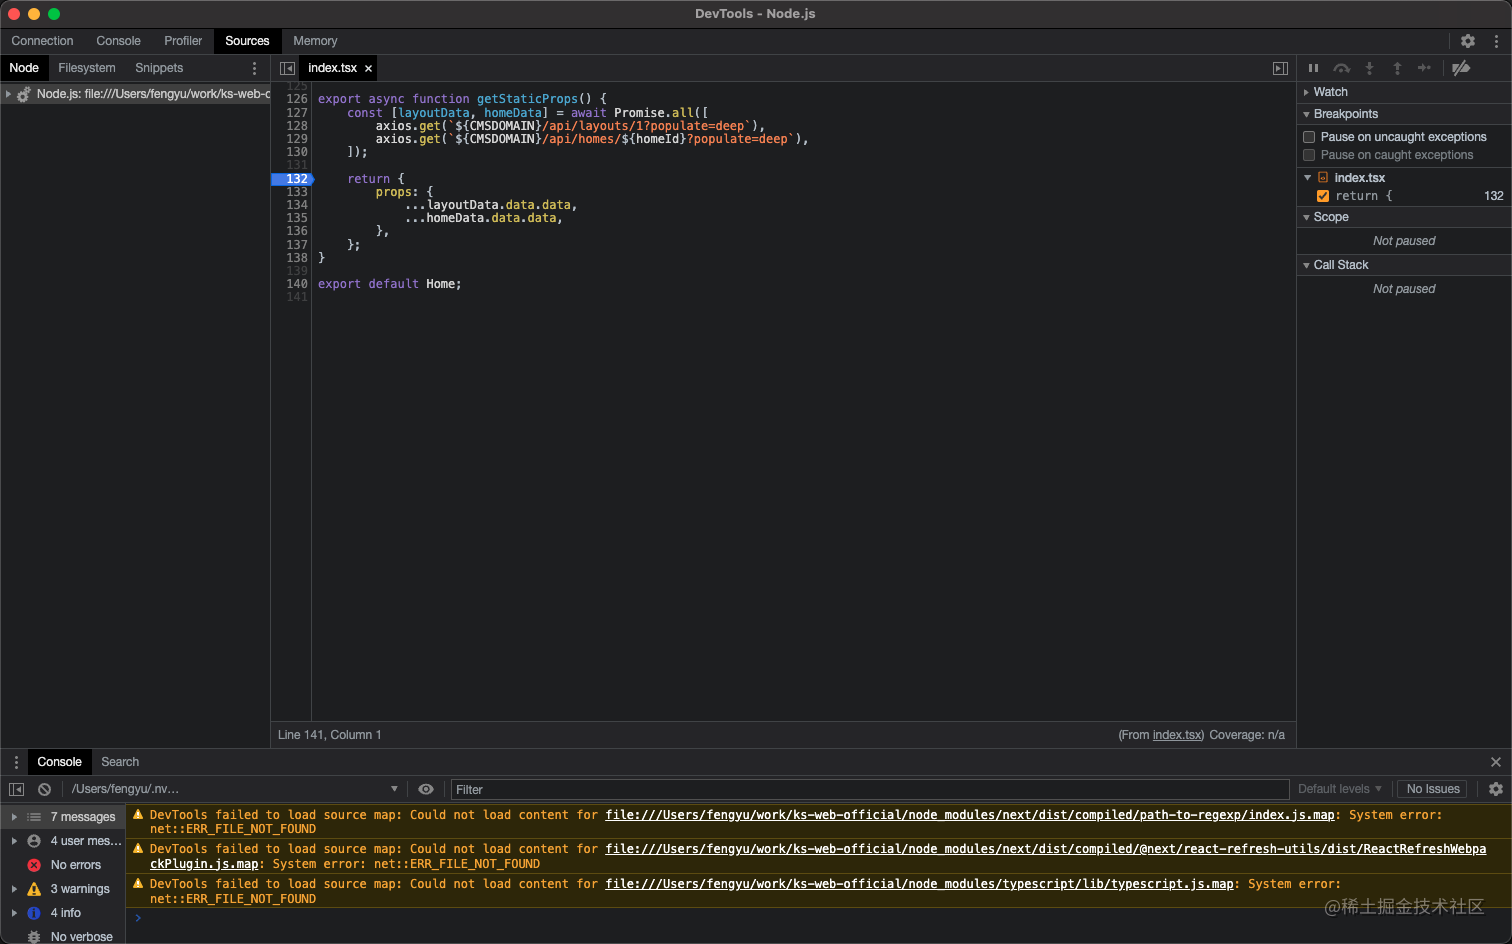Hide the navigator sidebar toggle icon
Viewport: 1512px width, 944px height.
(x=287, y=68)
